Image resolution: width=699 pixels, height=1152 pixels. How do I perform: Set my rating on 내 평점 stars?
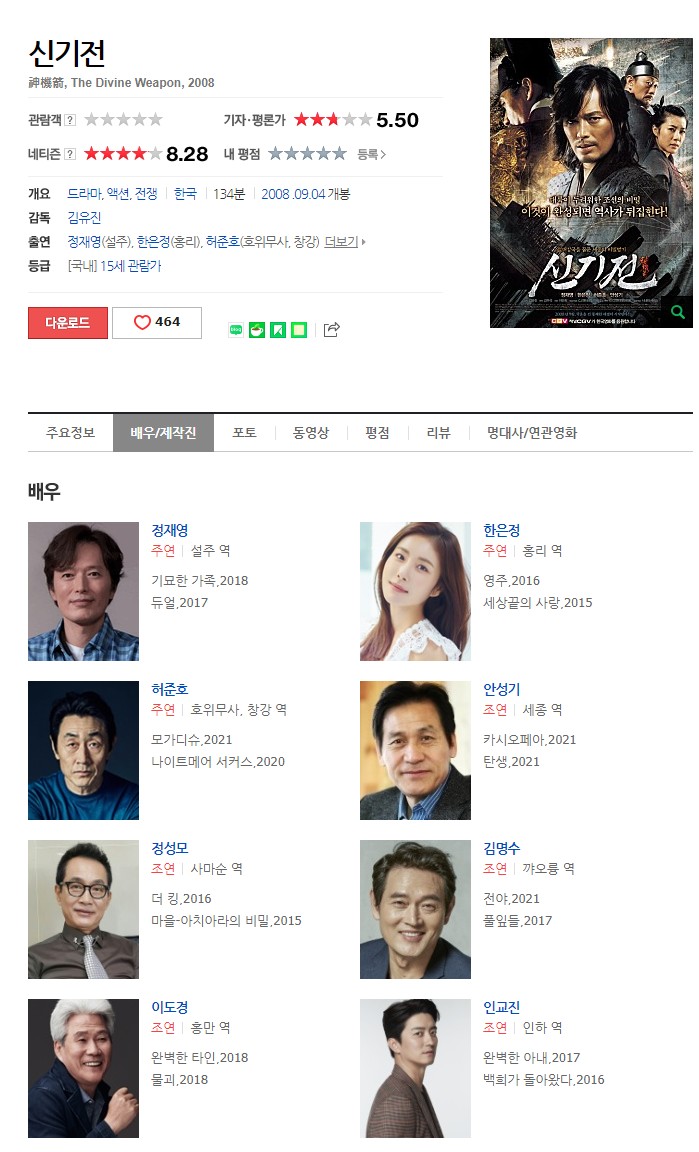pyautogui.click(x=307, y=154)
